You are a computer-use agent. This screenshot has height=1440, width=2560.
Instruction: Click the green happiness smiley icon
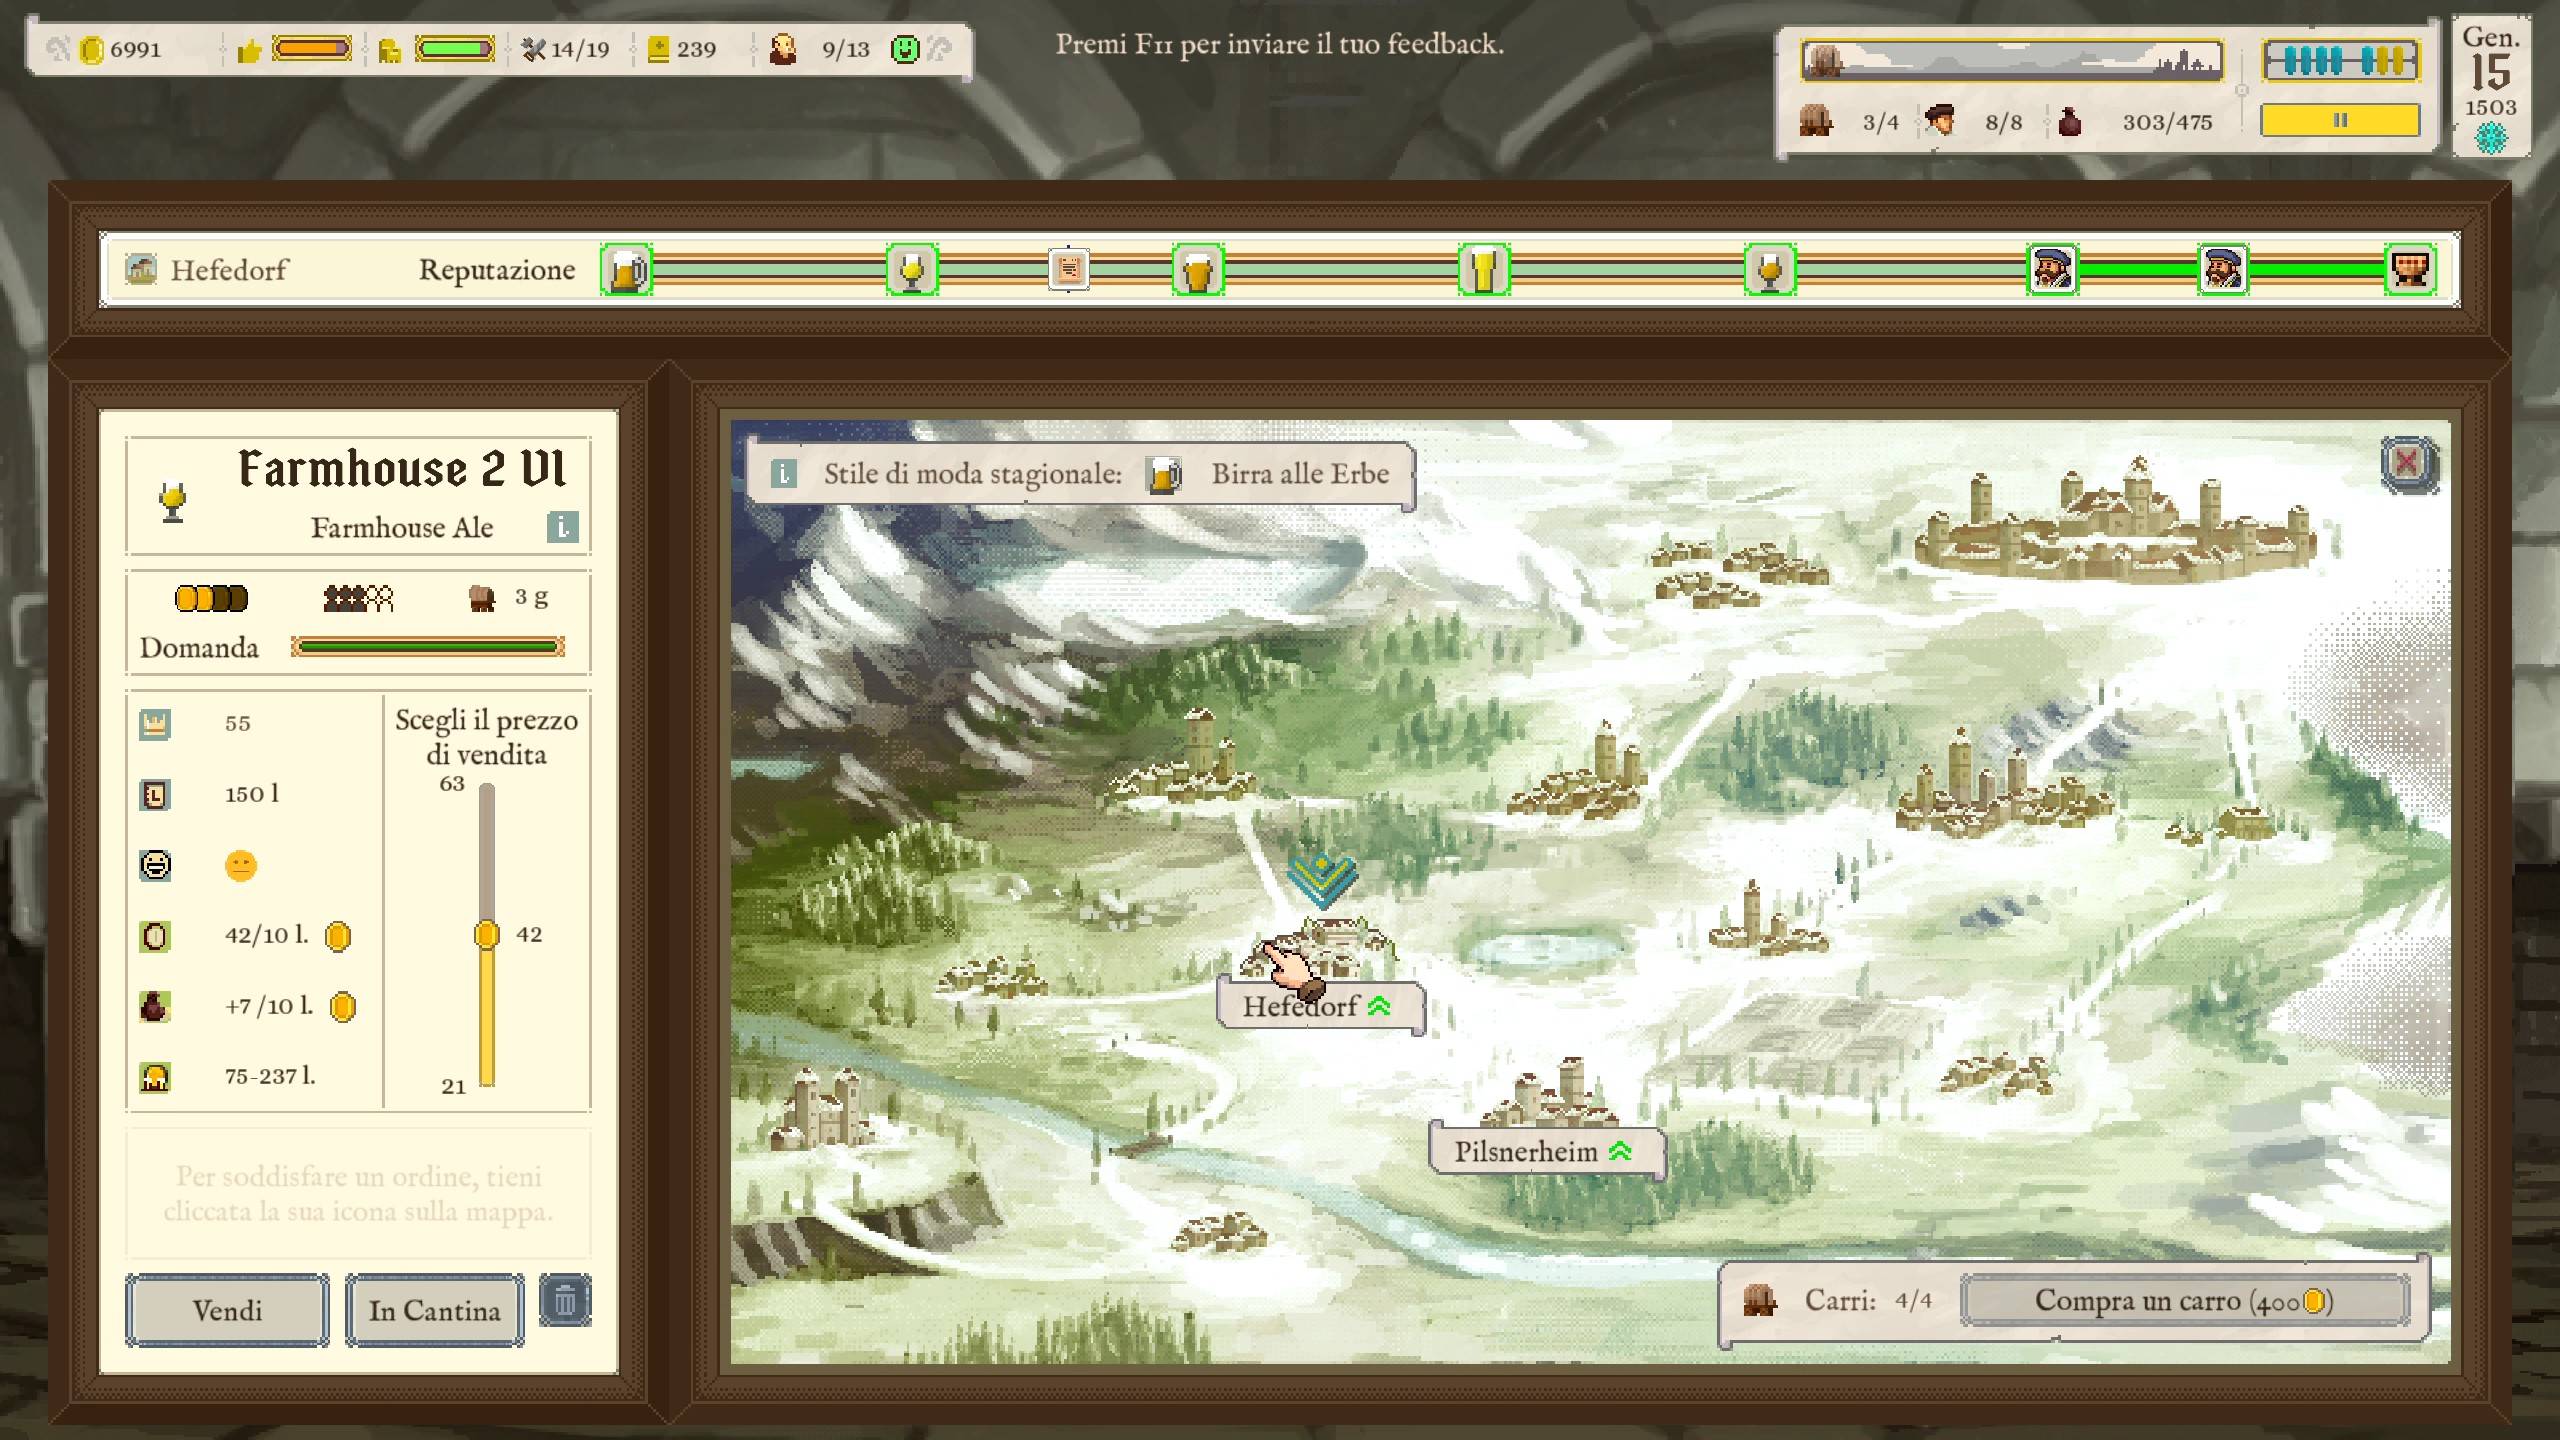pos(905,49)
